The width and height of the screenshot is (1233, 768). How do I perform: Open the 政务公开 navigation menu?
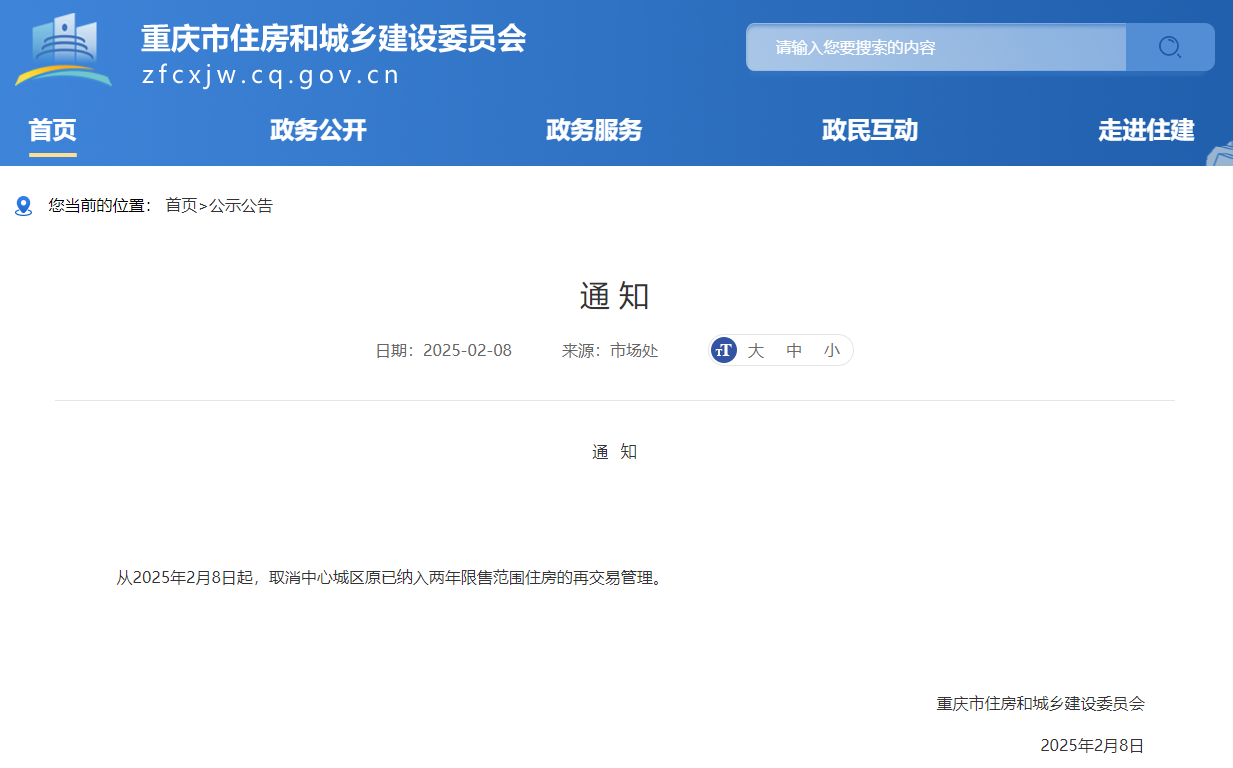[x=318, y=130]
